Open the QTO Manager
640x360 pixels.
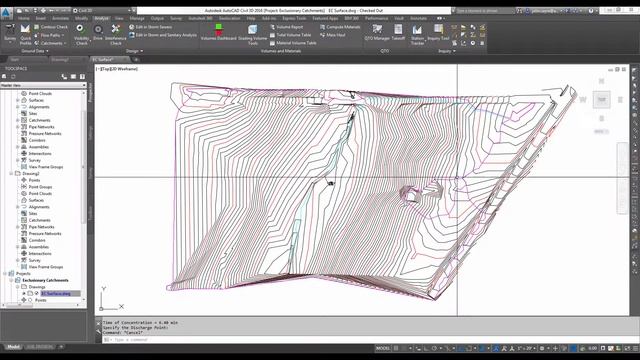377,32
